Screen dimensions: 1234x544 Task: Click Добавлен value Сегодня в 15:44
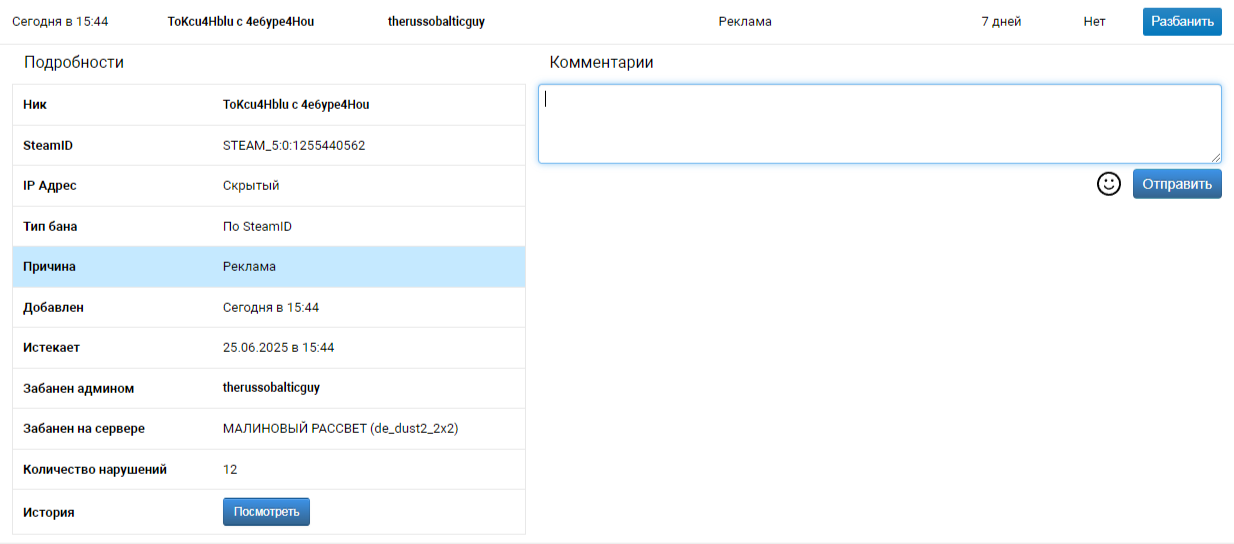point(271,307)
